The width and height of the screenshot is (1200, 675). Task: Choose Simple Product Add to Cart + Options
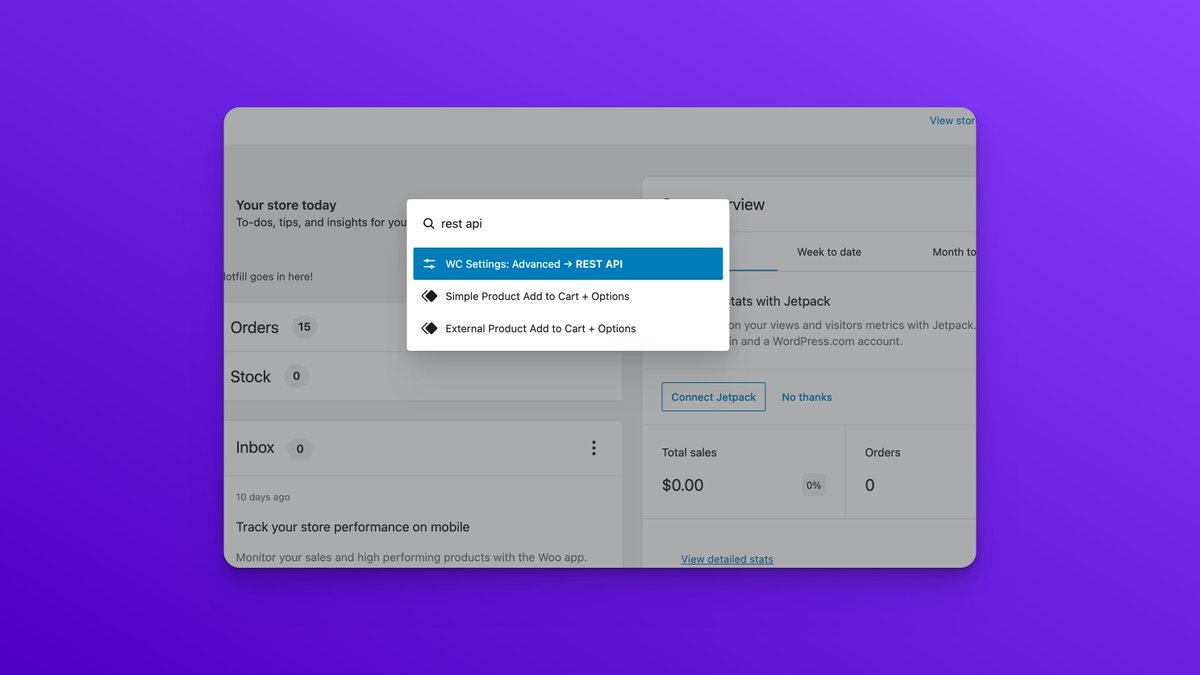click(x=537, y=296)
